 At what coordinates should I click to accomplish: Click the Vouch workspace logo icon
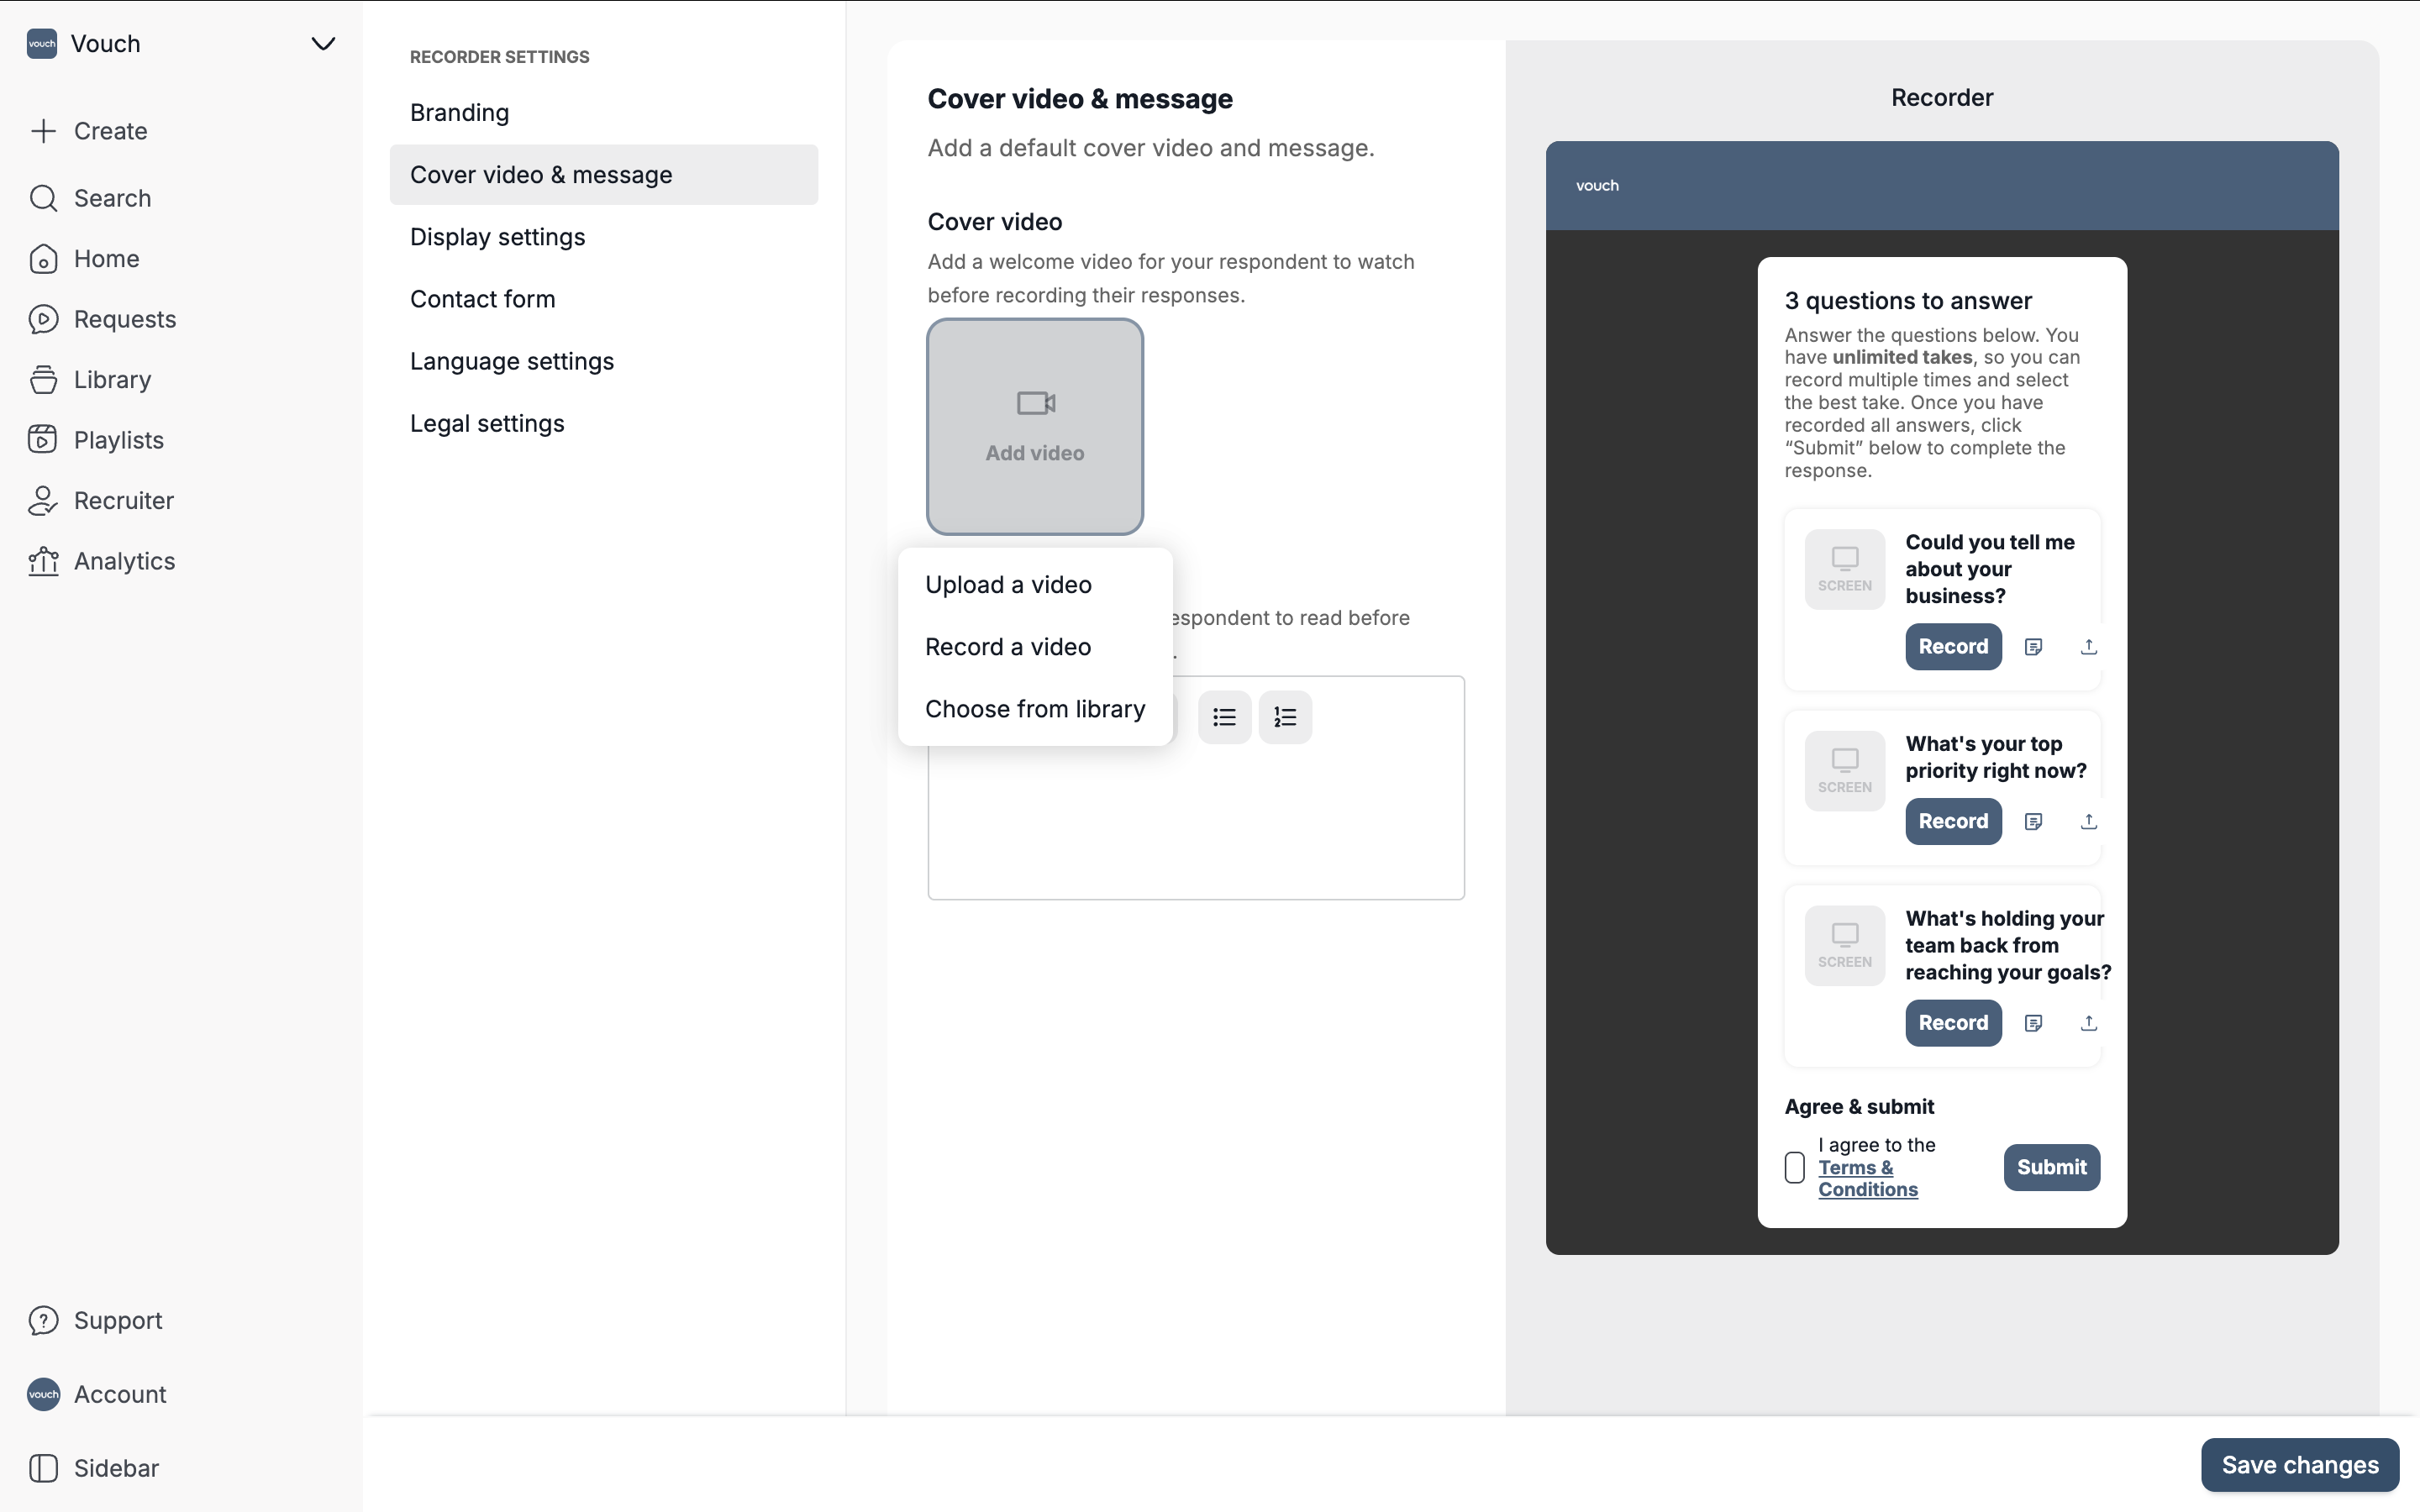click(42, 44)
